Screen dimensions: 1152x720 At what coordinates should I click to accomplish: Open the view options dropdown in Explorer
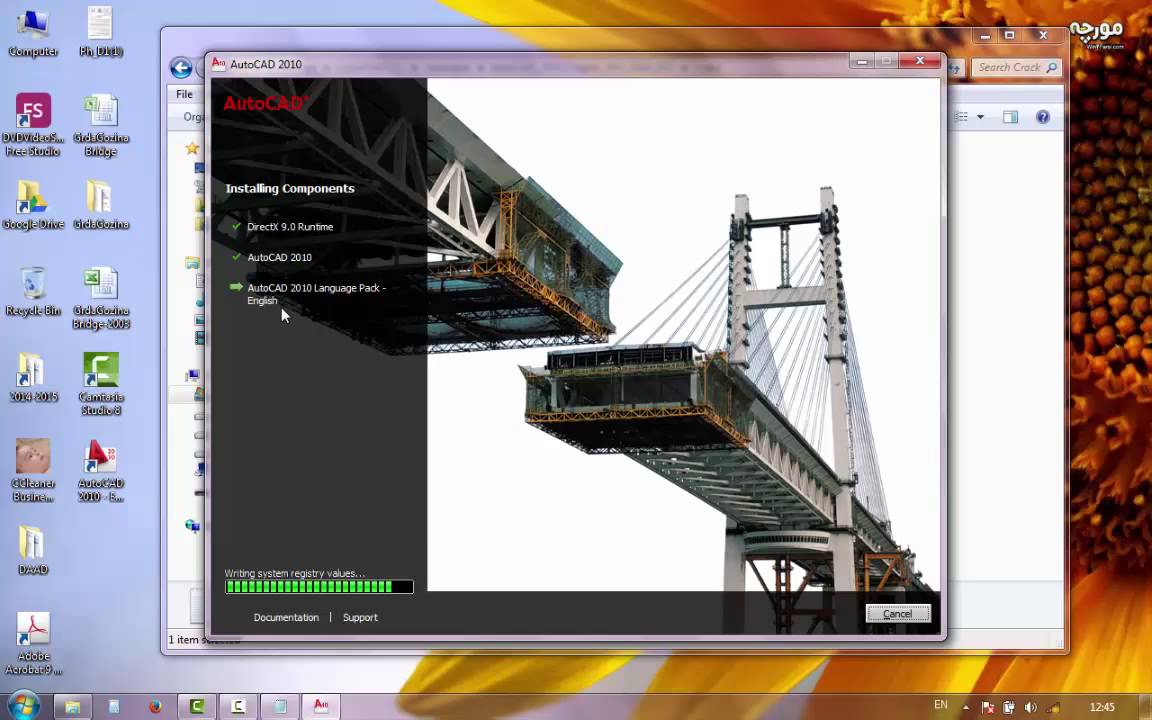tap(980, 117)
